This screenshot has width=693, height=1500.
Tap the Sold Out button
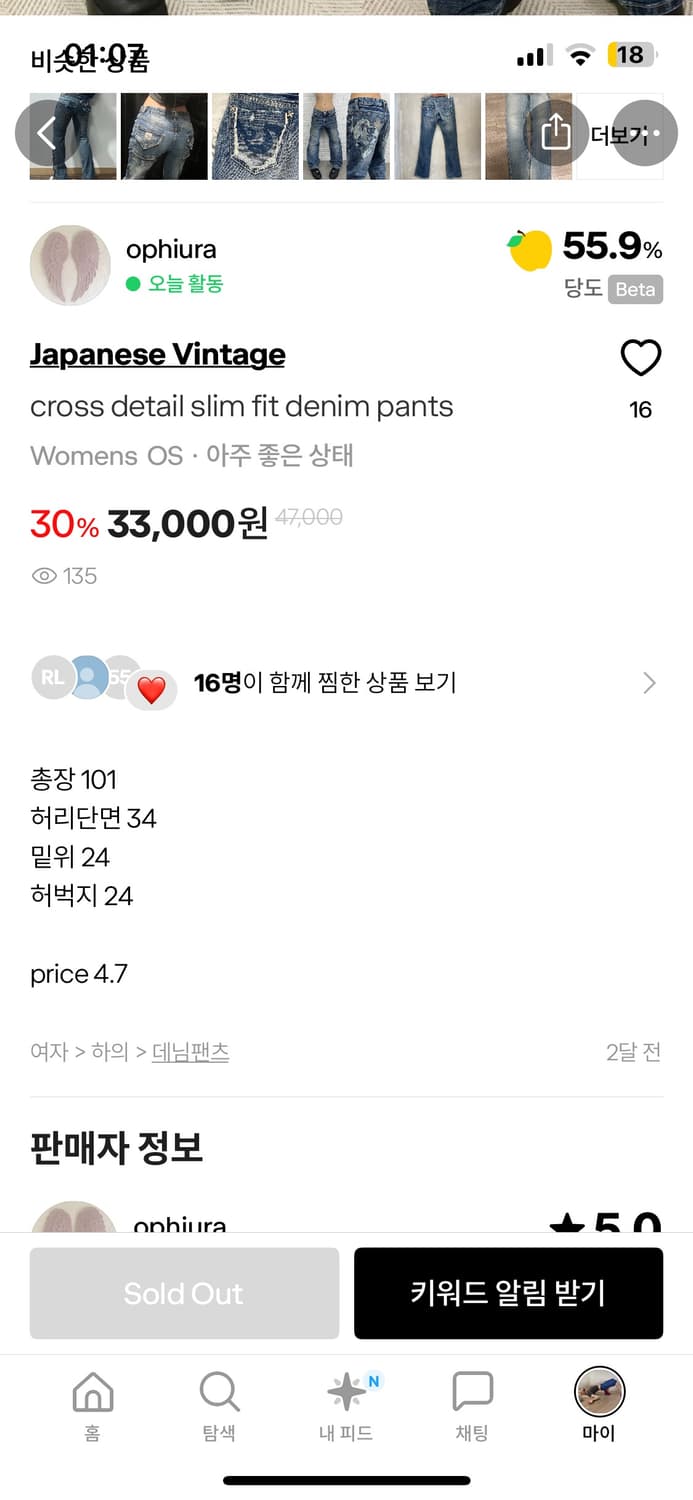184,1293
